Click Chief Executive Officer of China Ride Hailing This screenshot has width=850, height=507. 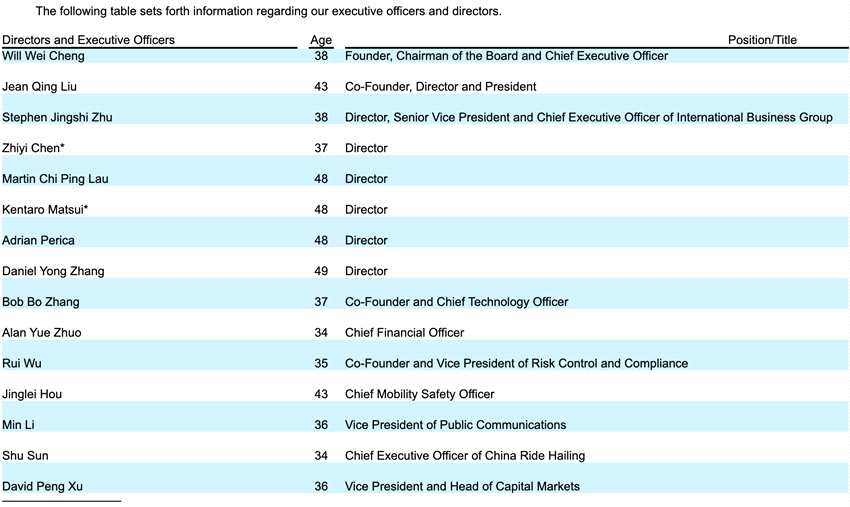[465, 456]
